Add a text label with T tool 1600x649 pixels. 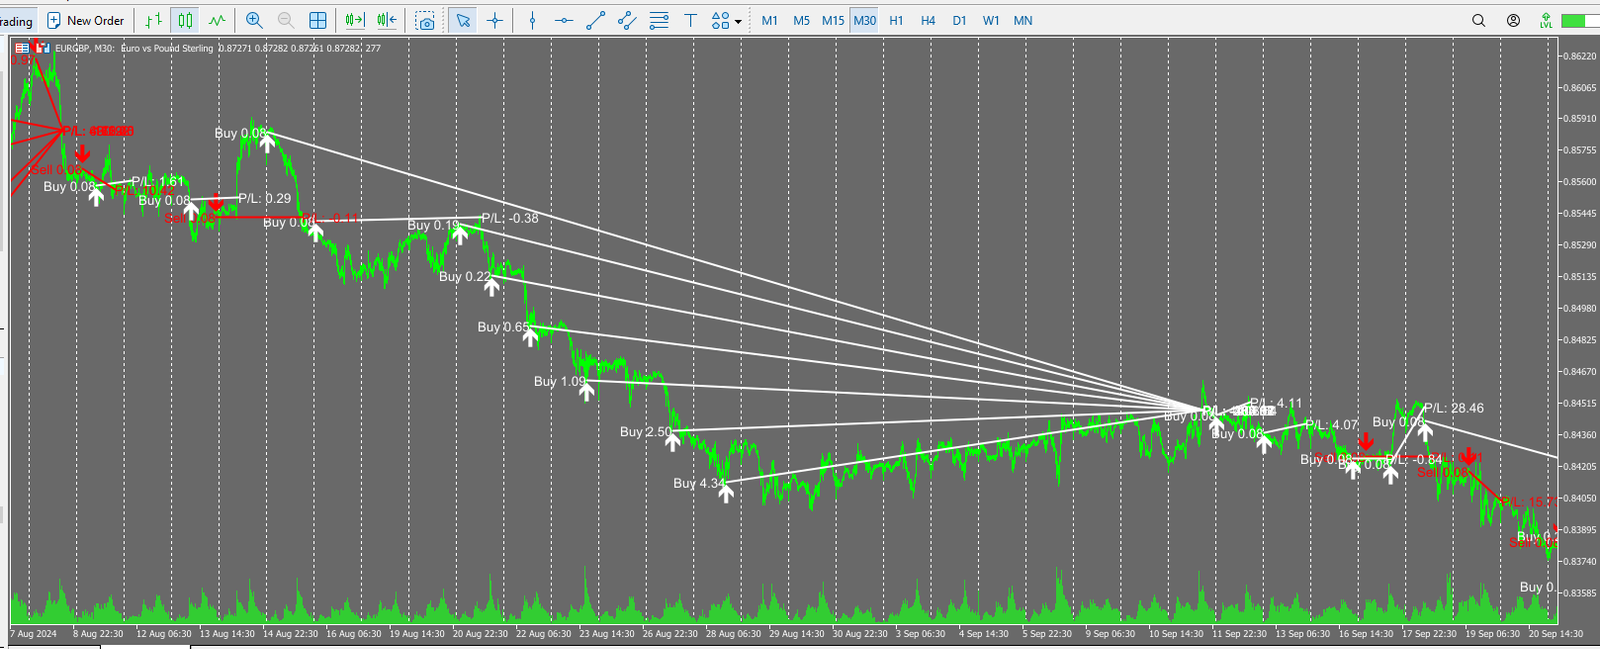coord(690,20)
